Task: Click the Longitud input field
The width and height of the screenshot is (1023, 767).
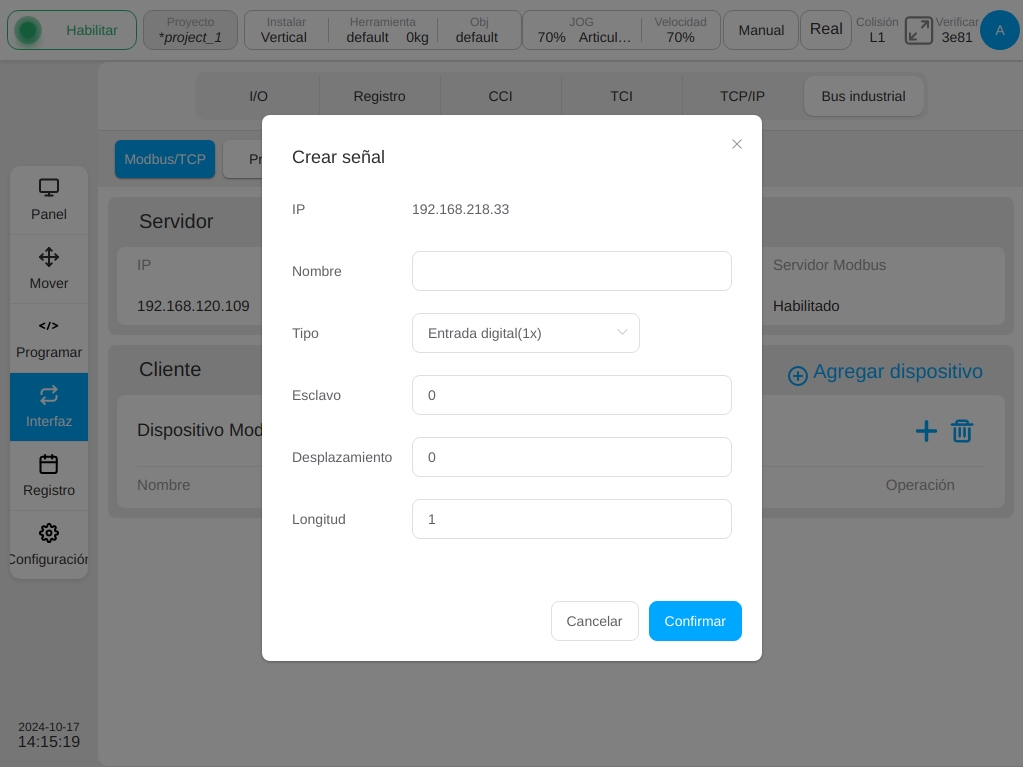Action: pyautogui.click(x=572, y=519)
